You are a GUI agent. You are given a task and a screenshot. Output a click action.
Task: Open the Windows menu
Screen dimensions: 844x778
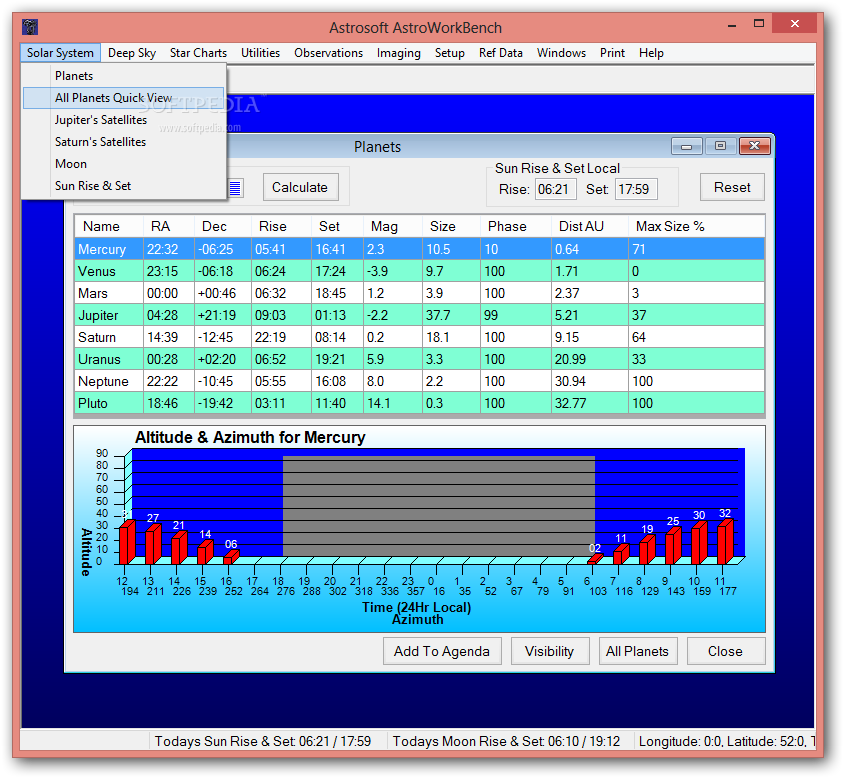561,53
